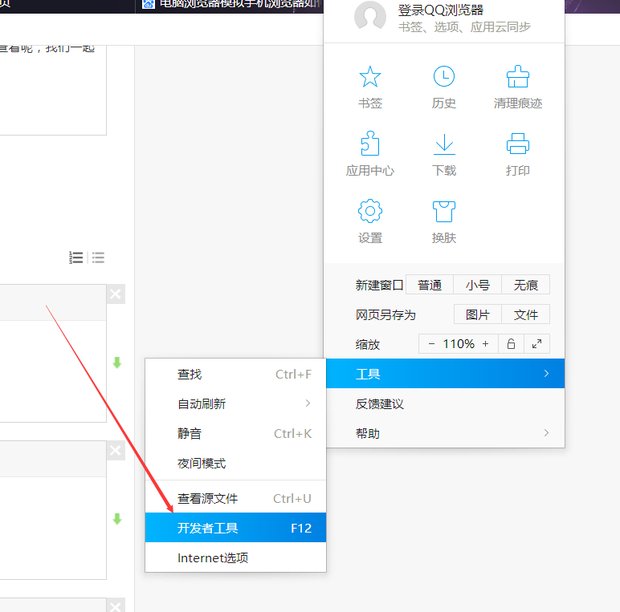Click inside the second step text area

[x=53, y=528]
